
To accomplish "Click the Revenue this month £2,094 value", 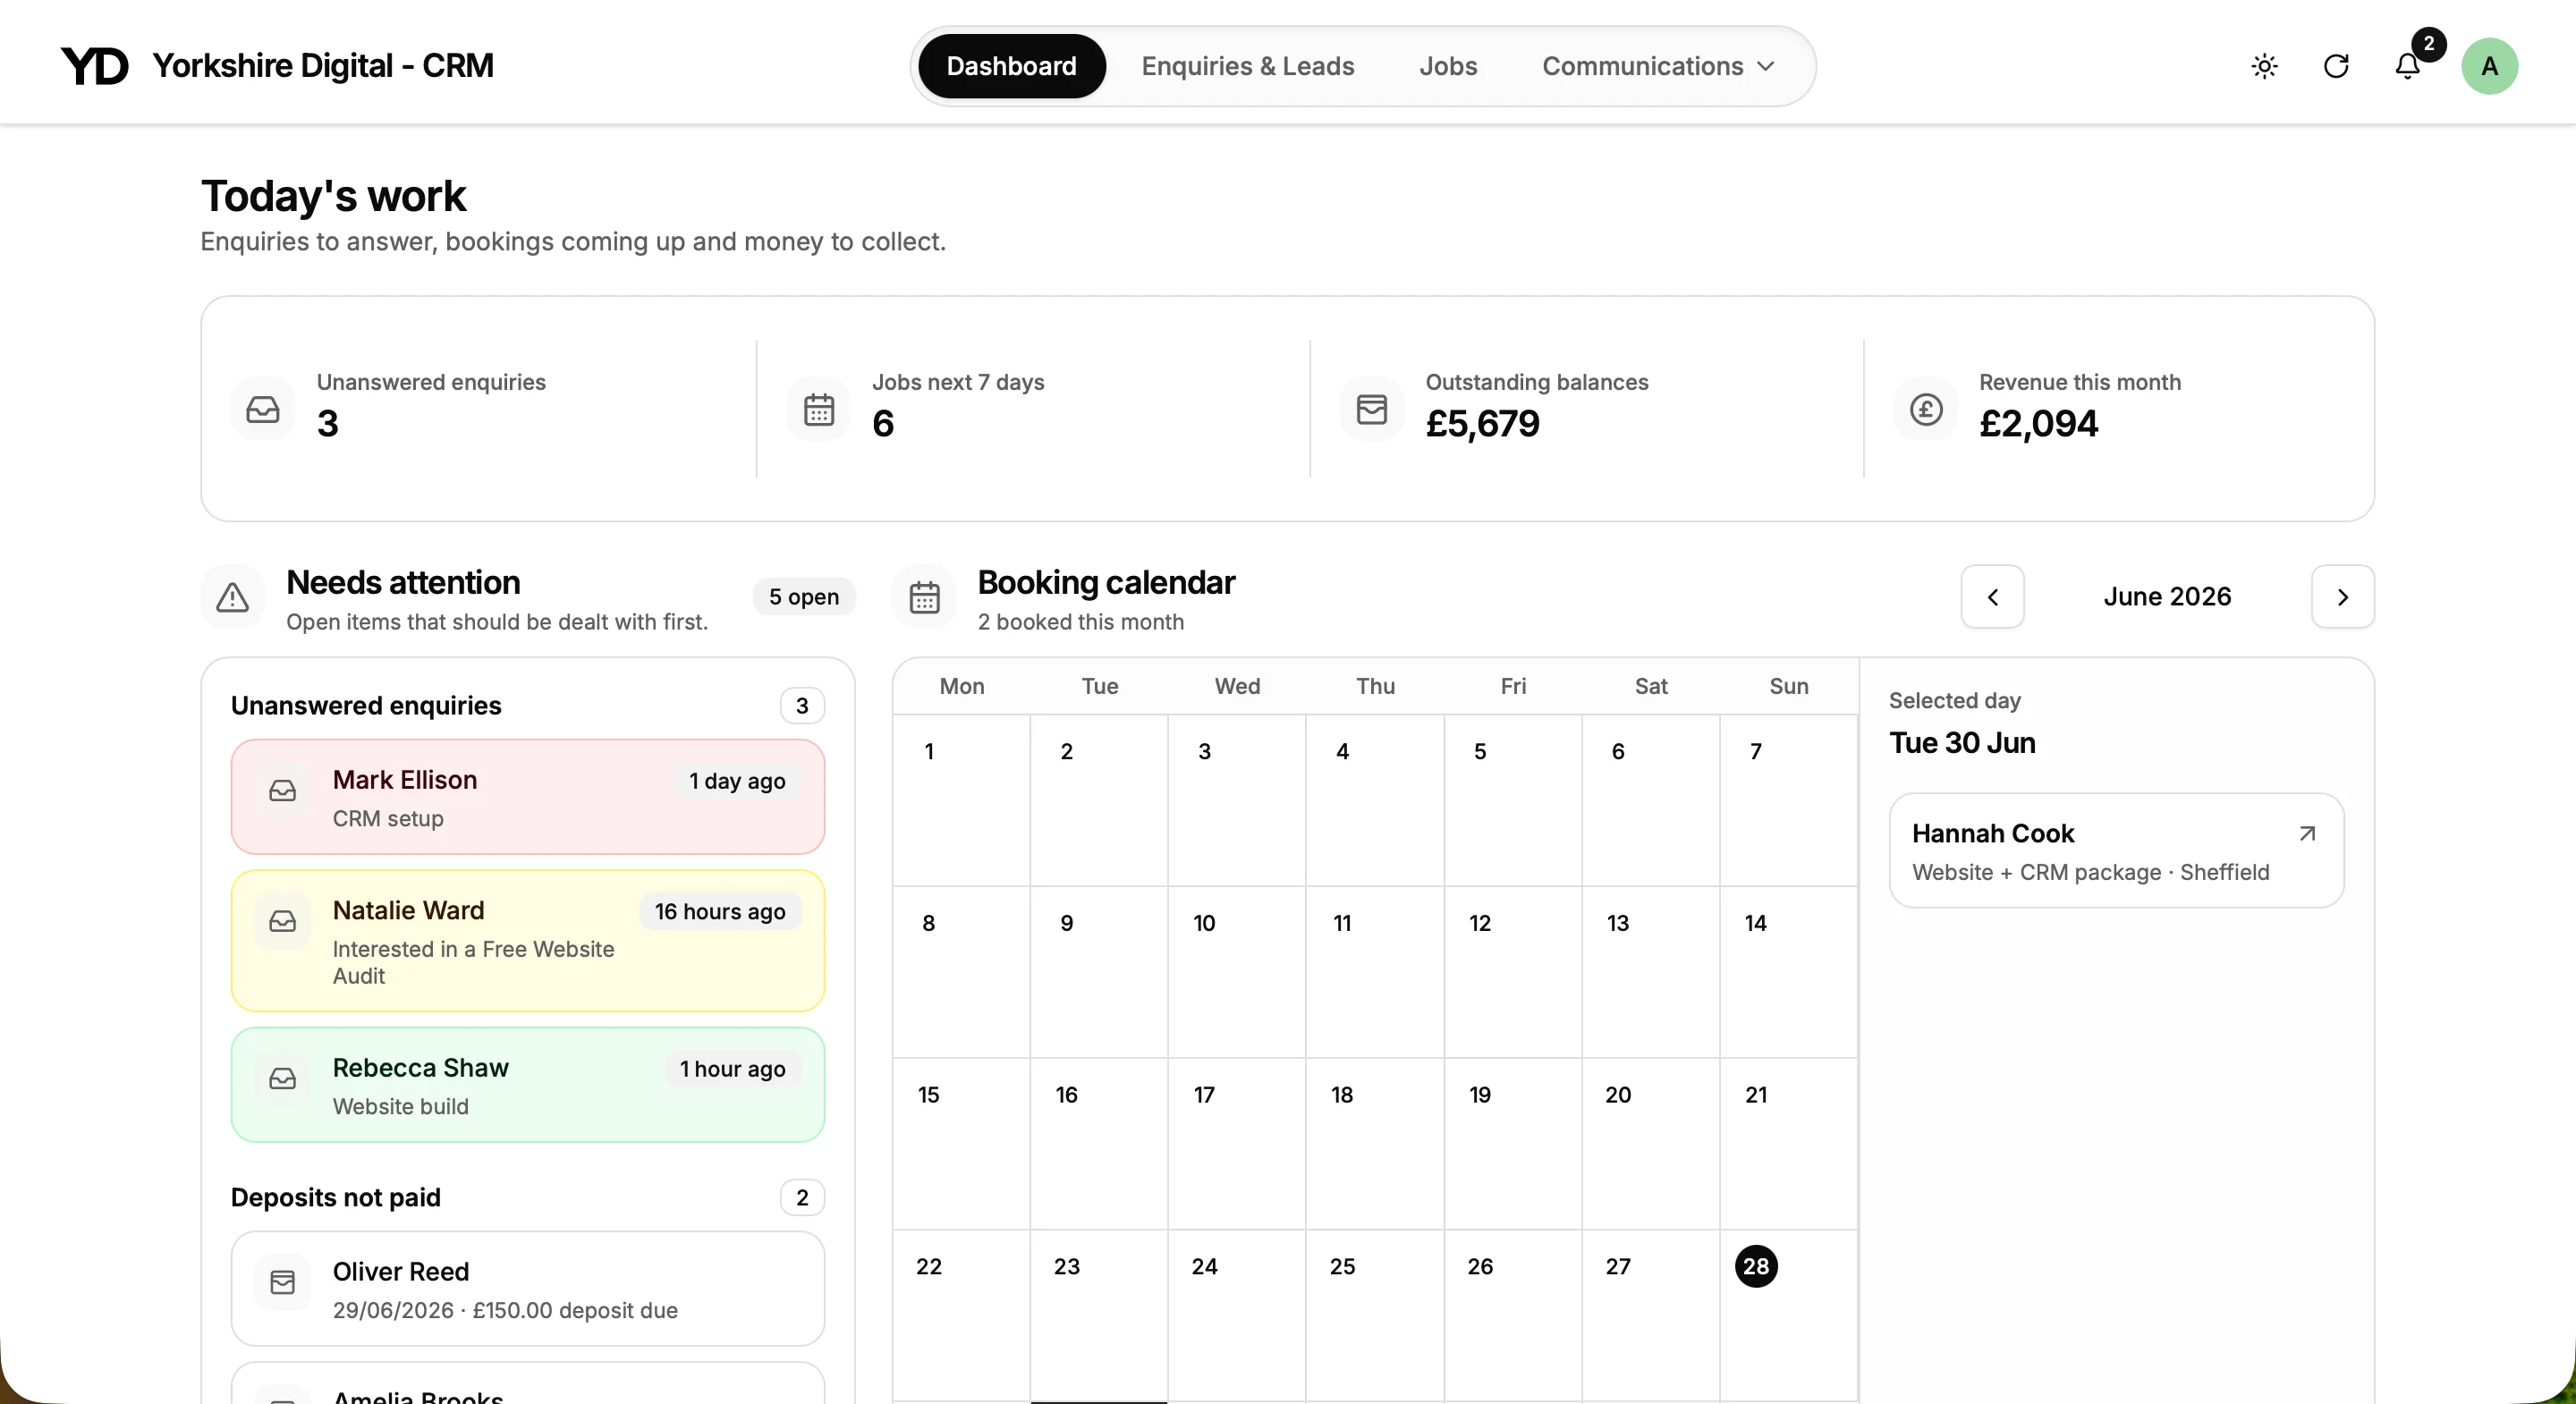I will (x=2038, y=424).
